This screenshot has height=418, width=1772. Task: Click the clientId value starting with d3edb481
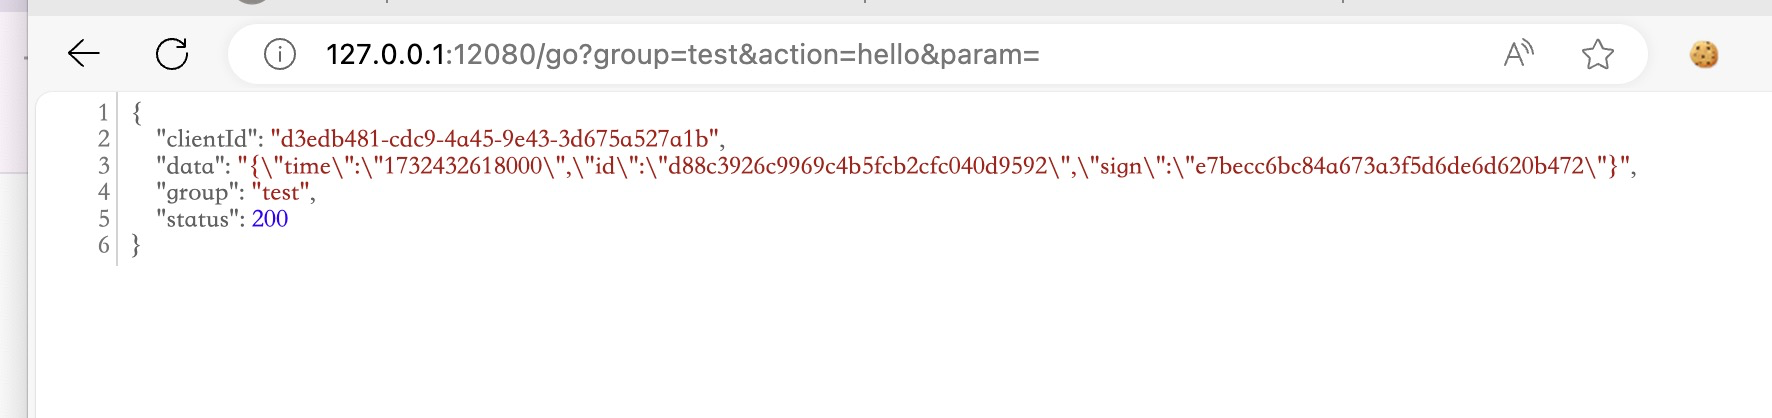point(494,139)
